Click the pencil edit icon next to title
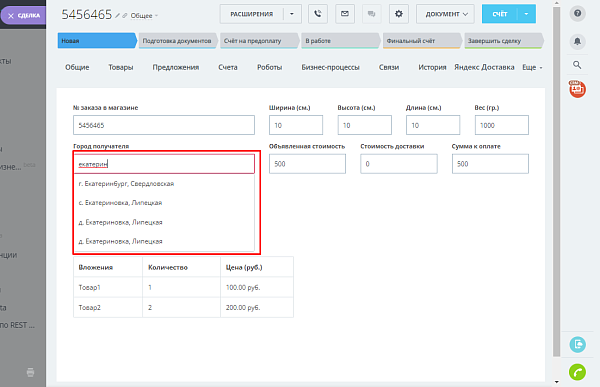600x387 pixels. 117,16
